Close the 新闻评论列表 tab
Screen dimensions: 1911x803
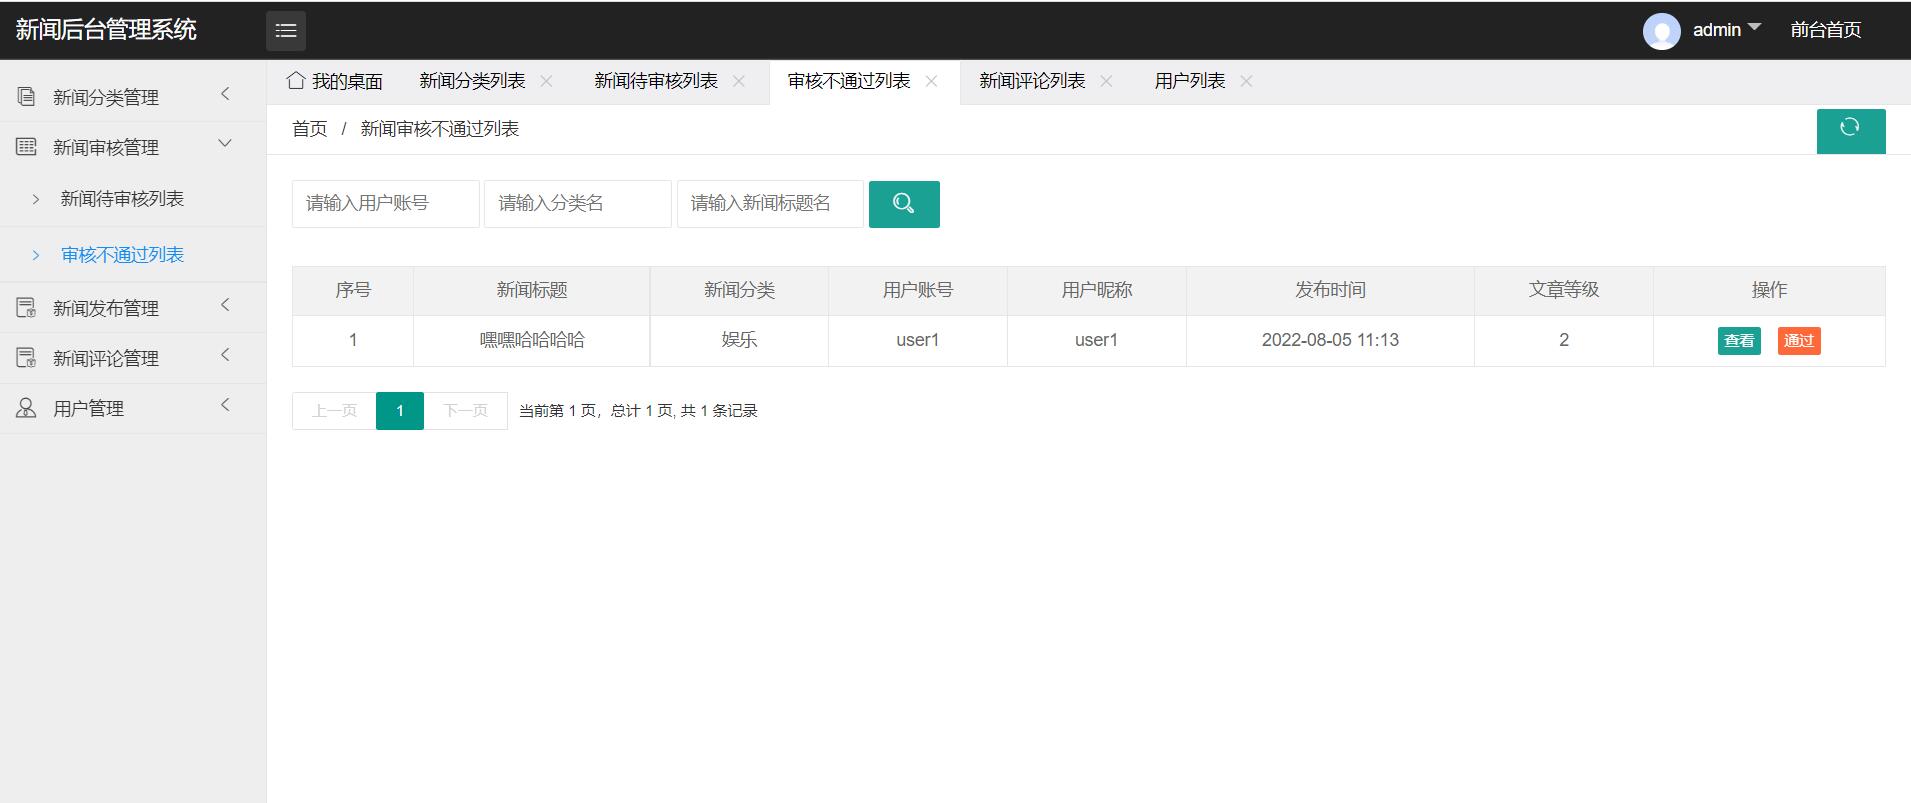[1106, 81]
